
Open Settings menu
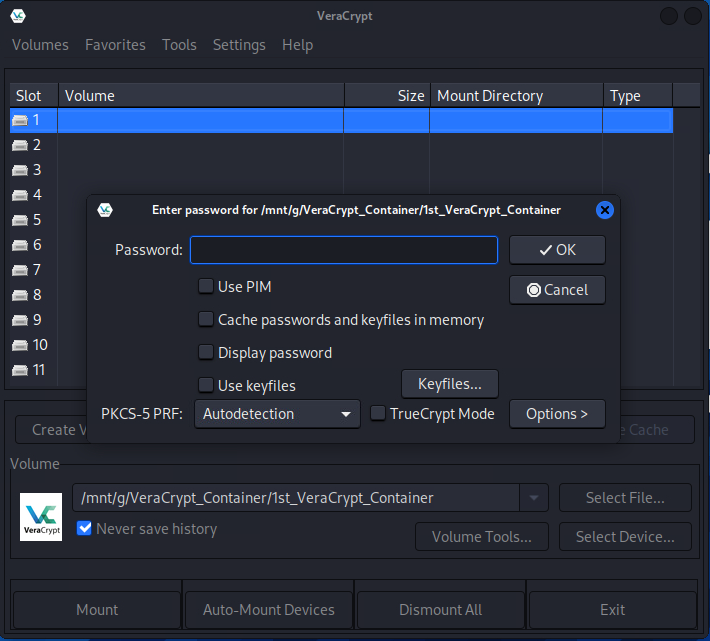pyautogui.click(x=239, y=45)
